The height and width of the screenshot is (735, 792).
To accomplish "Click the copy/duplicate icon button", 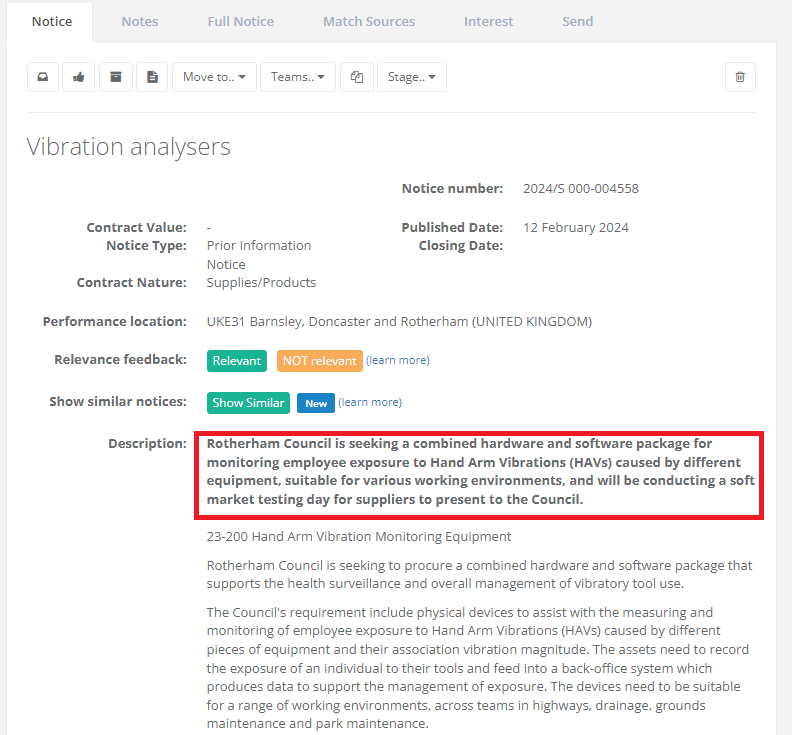I will point(357,77).
